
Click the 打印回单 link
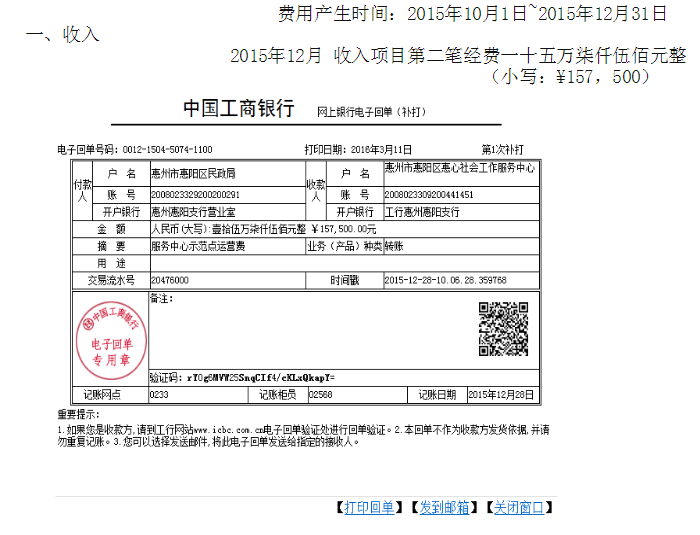tap(369, 508)
